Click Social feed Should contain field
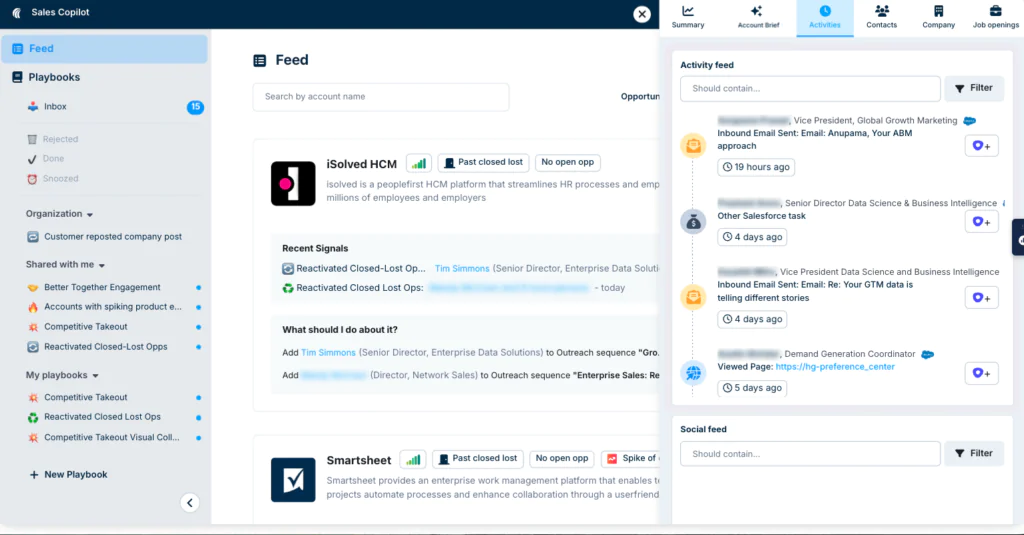 (810, 453)
